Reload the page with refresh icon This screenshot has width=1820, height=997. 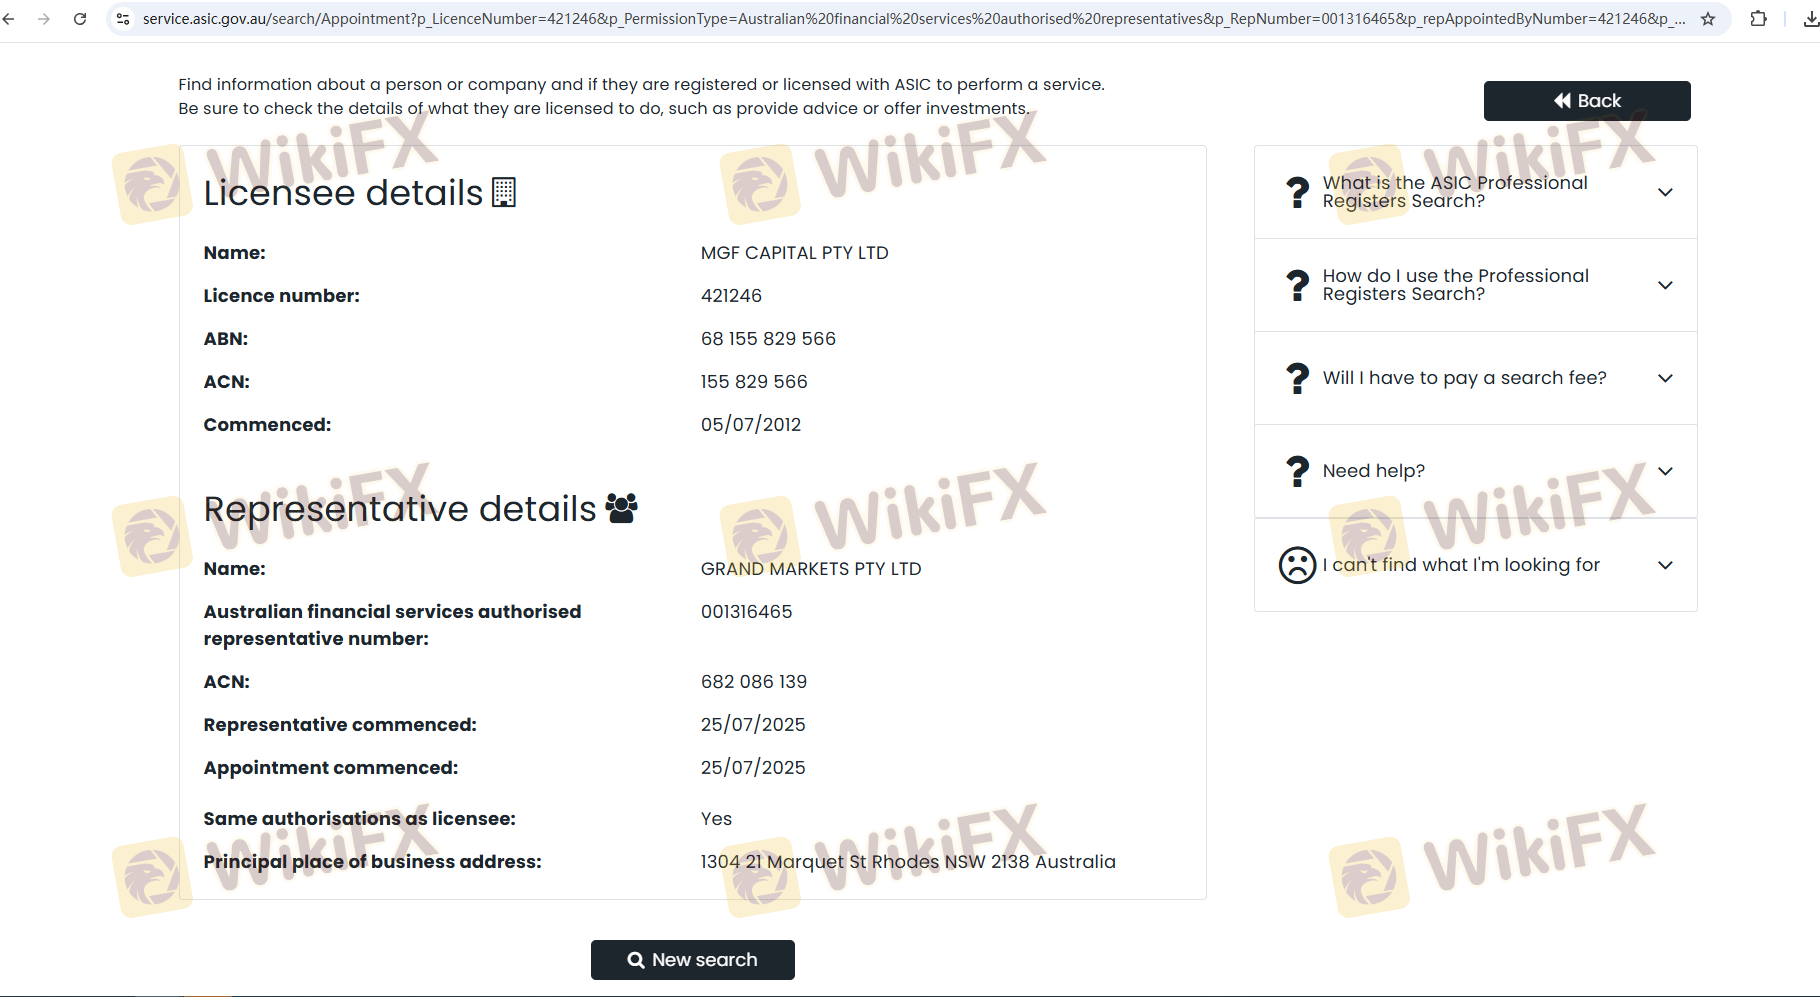coord(80,19)
